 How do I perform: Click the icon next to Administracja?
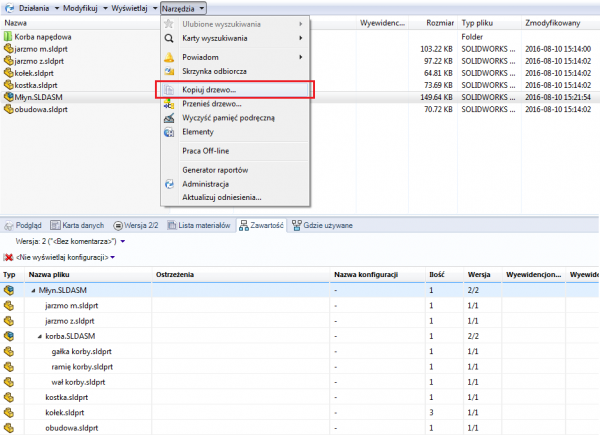[x=169, y=184]
